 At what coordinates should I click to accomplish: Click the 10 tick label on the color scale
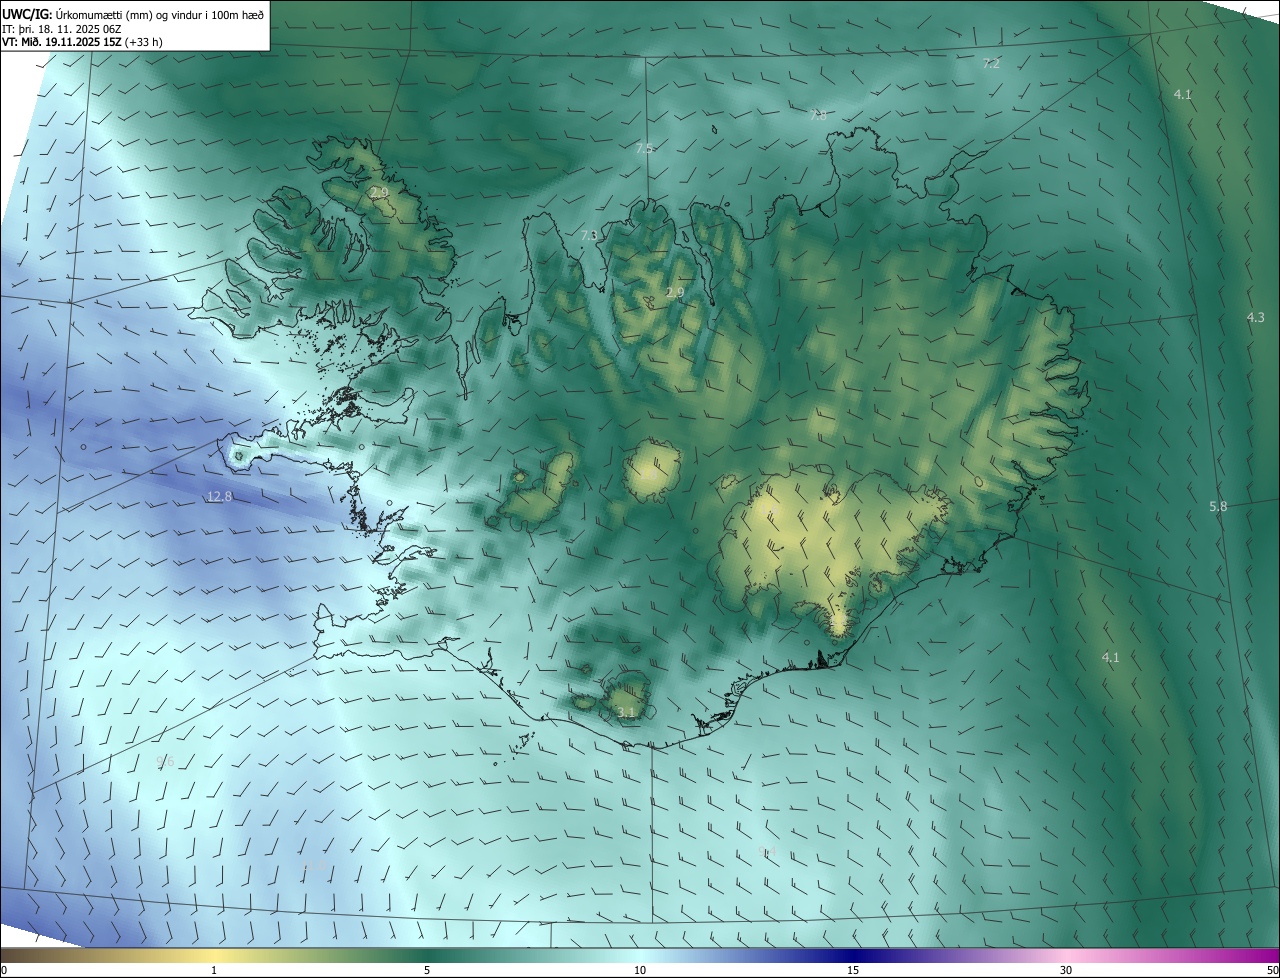click(x=640, y=970)
